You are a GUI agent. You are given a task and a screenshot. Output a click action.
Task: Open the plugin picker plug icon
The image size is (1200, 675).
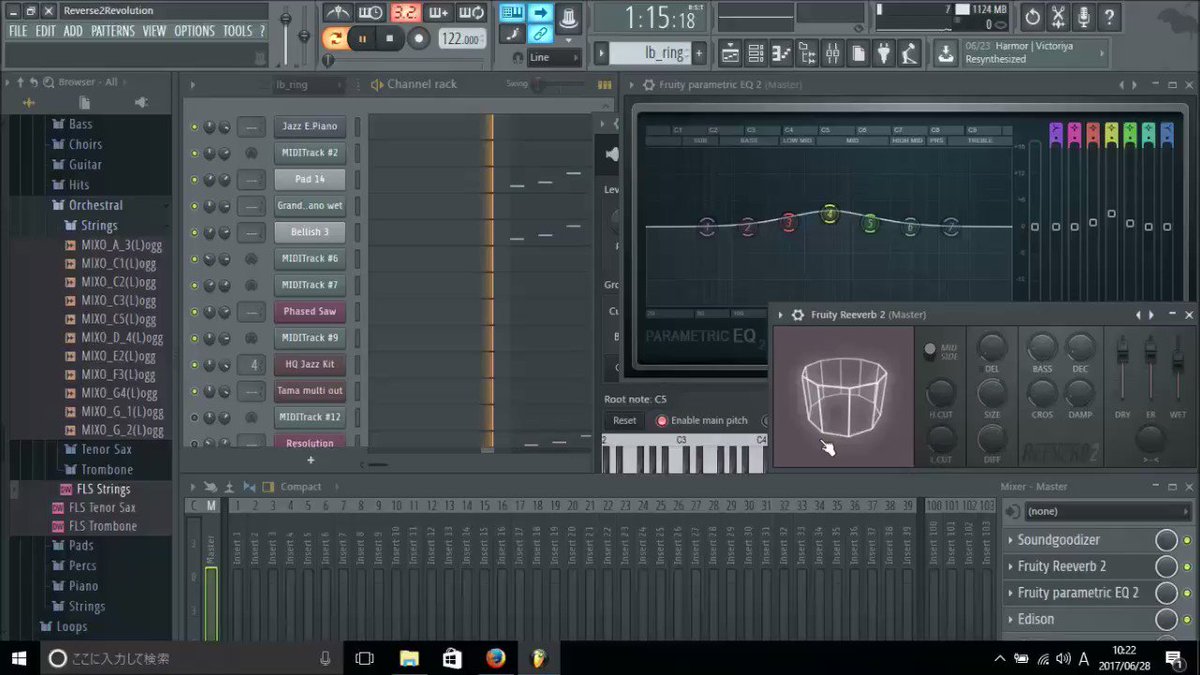(883, 53)
